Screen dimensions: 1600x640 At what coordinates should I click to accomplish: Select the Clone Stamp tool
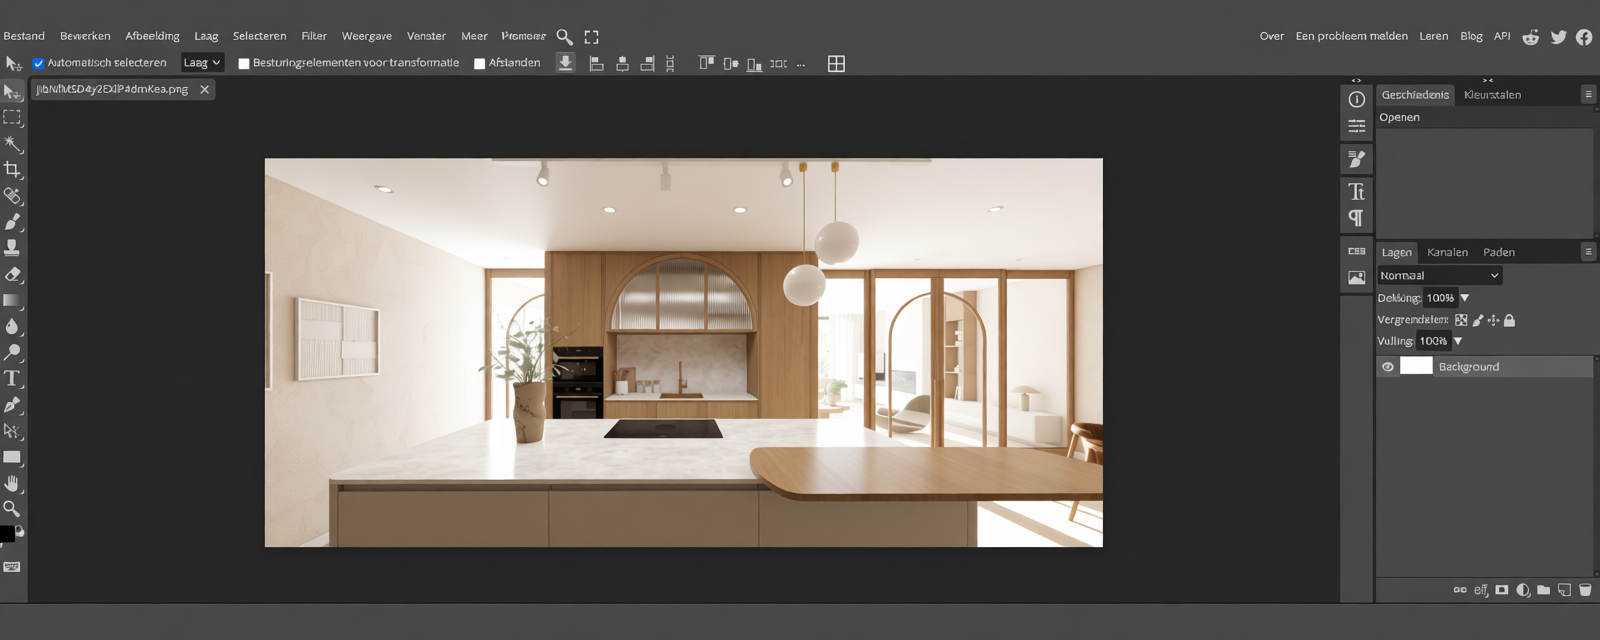[12, 248]
